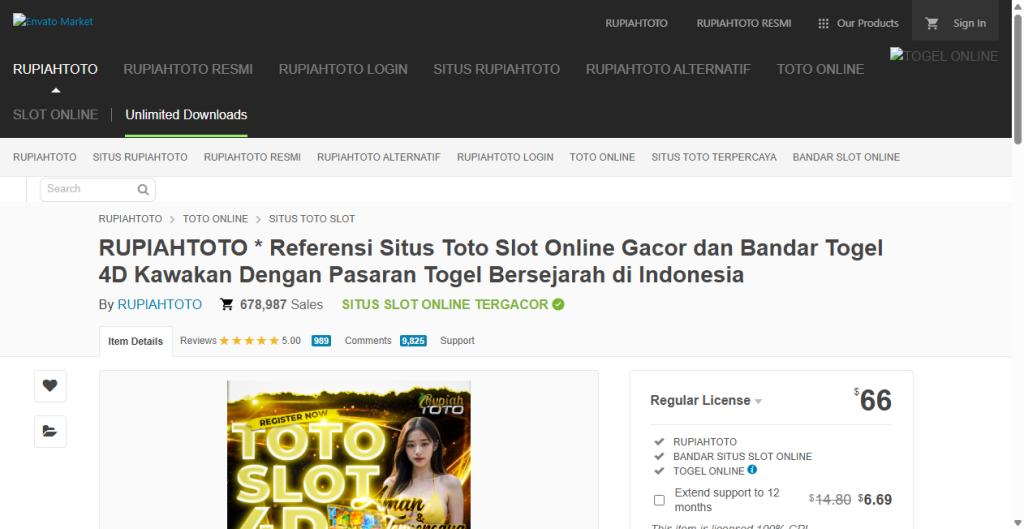Open the Support tab

[x=457, y=341]
